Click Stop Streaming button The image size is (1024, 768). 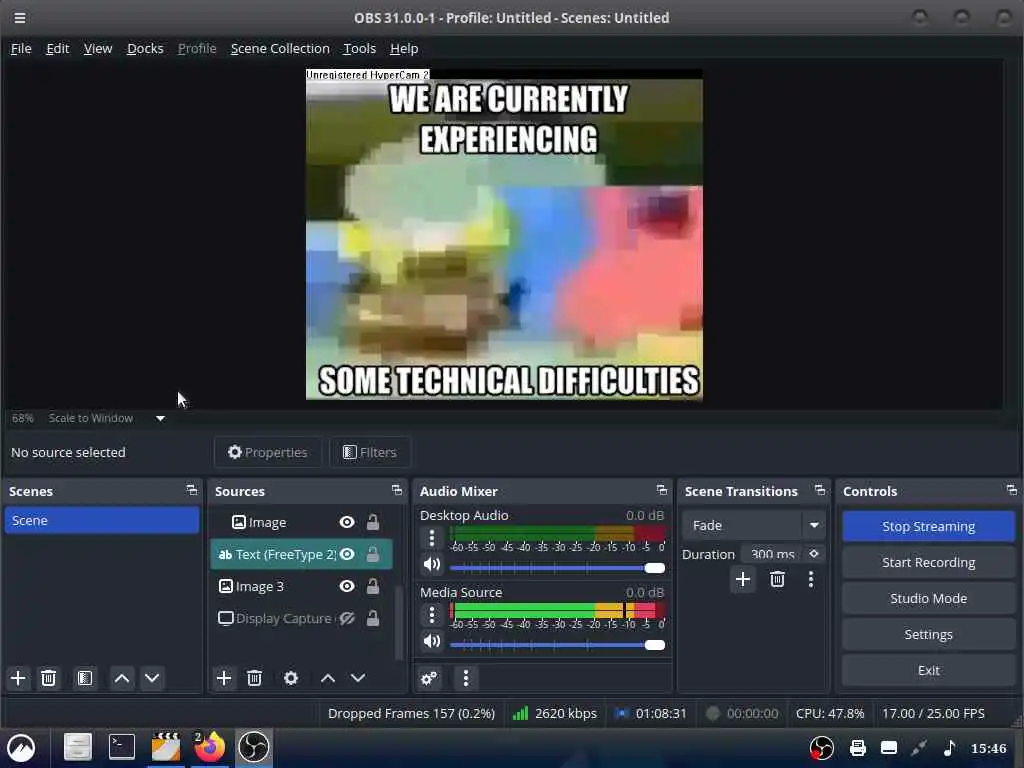pyautogui.click(x=929, y=526)
